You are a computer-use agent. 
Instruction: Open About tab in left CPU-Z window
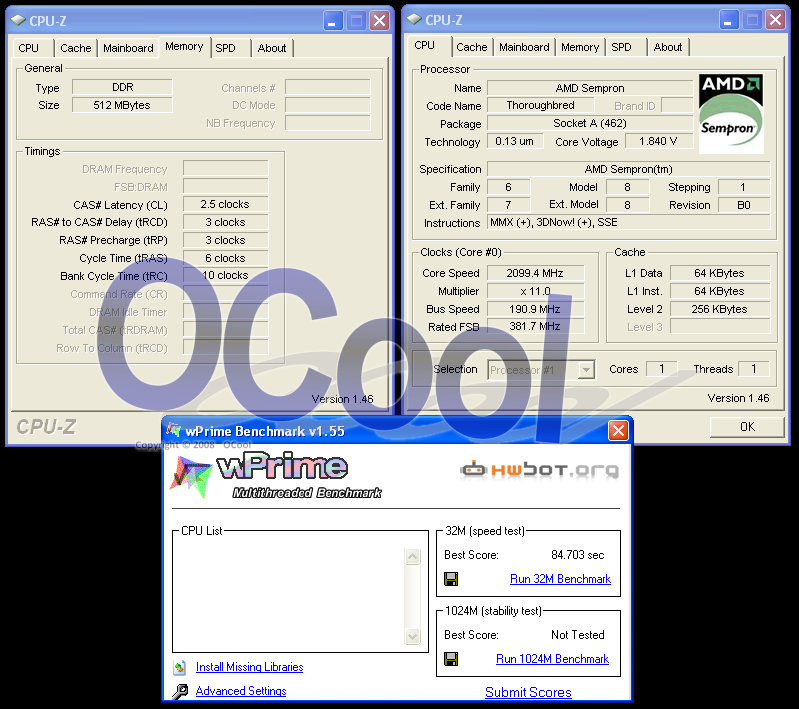(x=272, y=48)
